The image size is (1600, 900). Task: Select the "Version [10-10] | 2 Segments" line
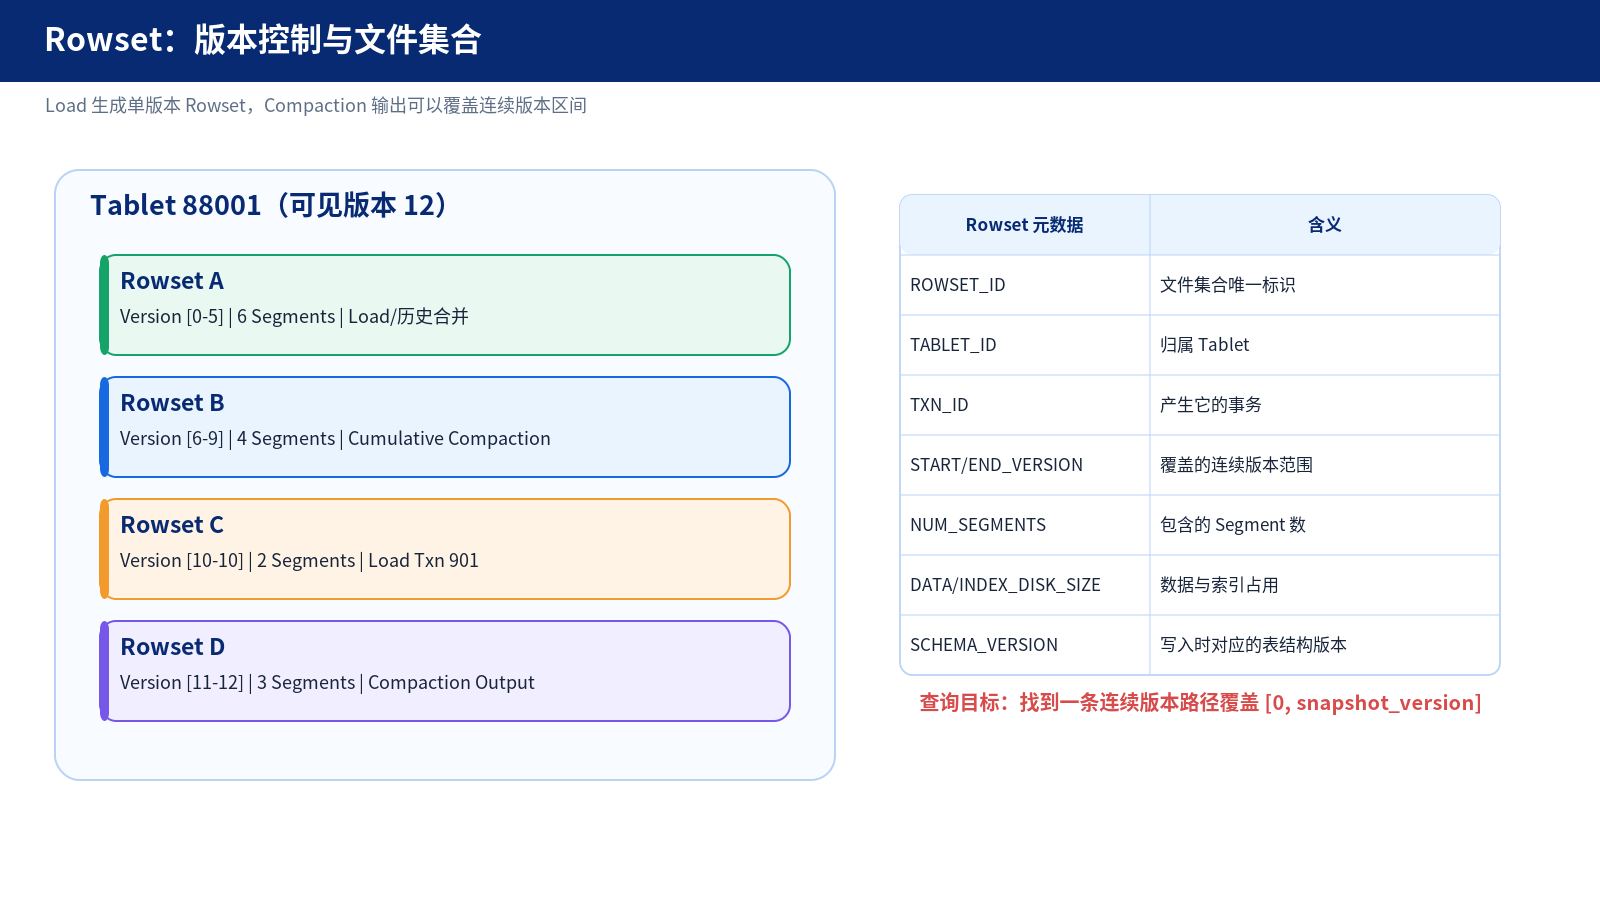[x=299, y=561]
